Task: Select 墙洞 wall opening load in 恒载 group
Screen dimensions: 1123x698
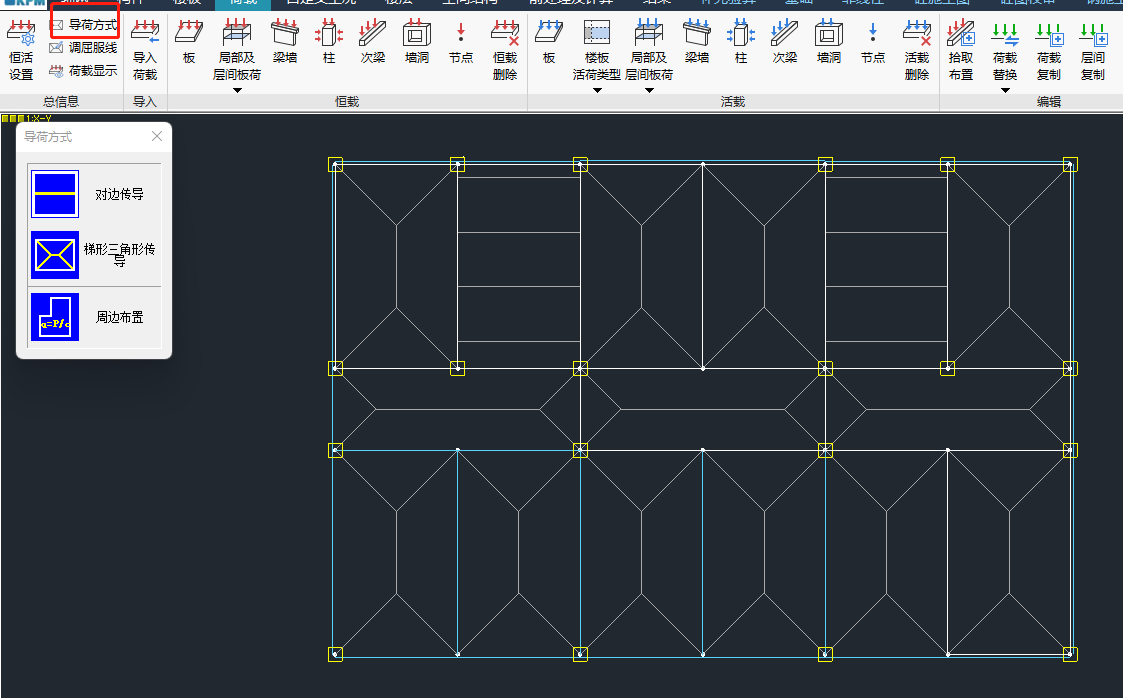Action: coord(417,42)
